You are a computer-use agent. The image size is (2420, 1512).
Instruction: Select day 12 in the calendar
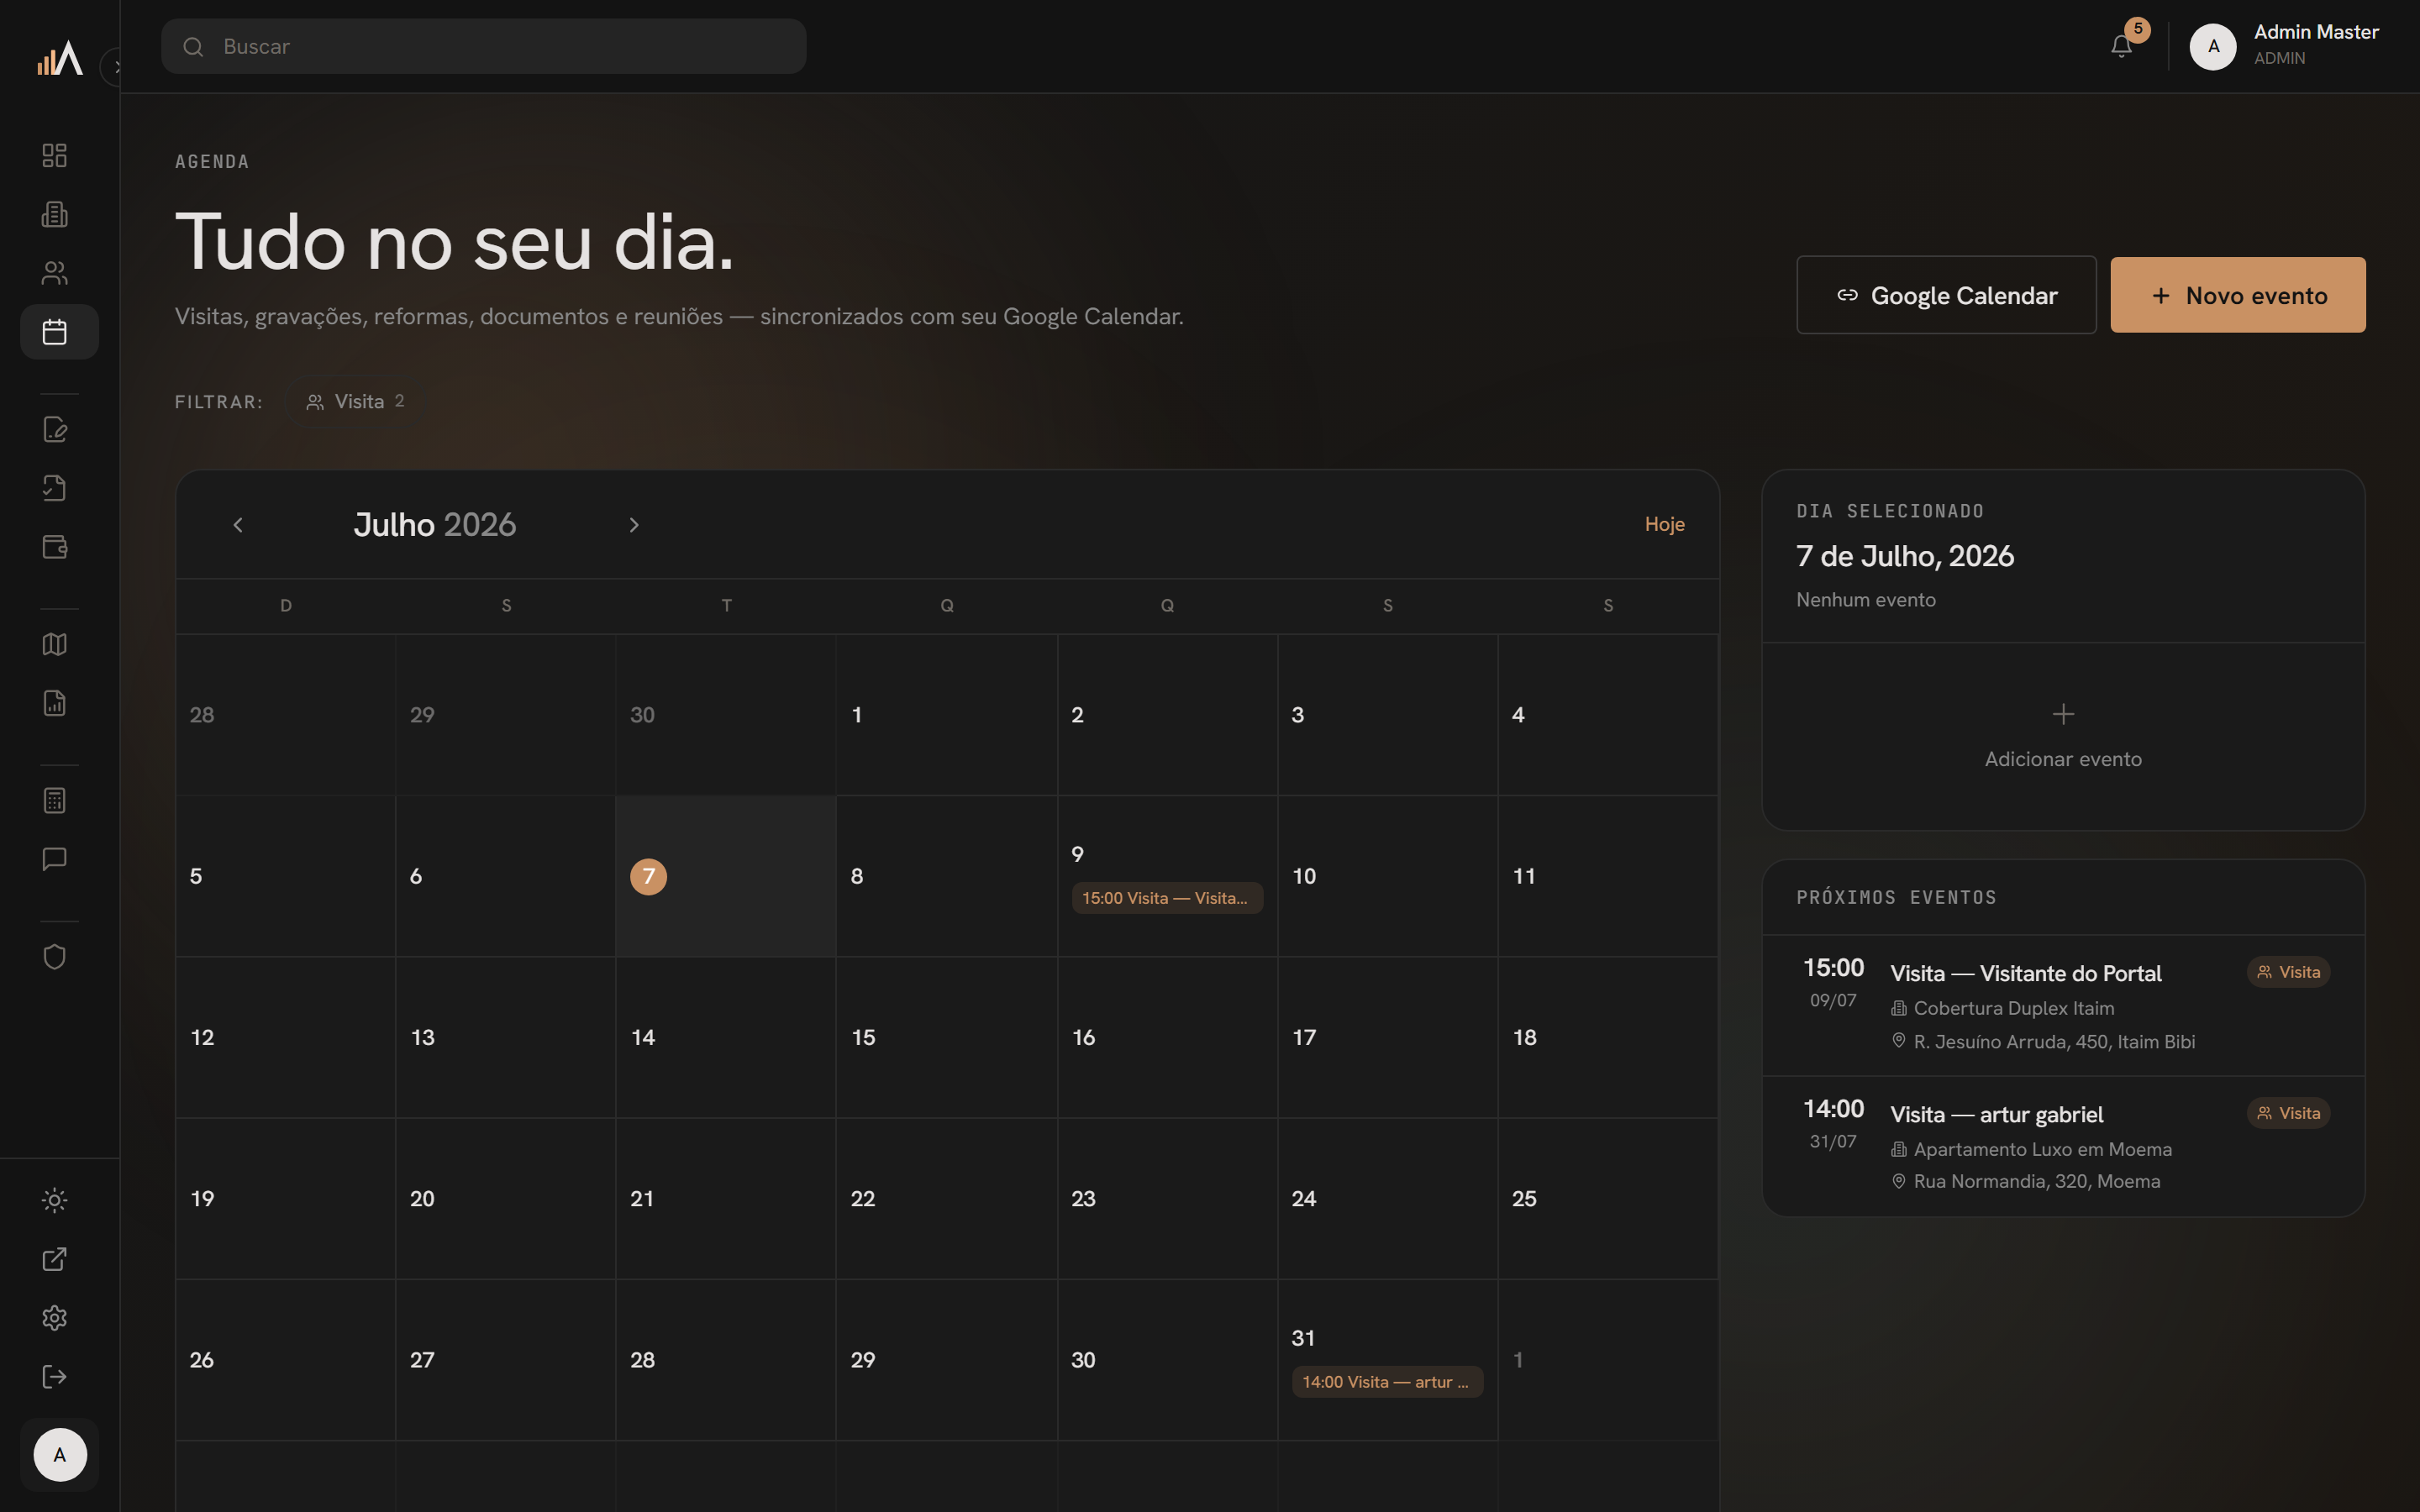click(286, 1038)
